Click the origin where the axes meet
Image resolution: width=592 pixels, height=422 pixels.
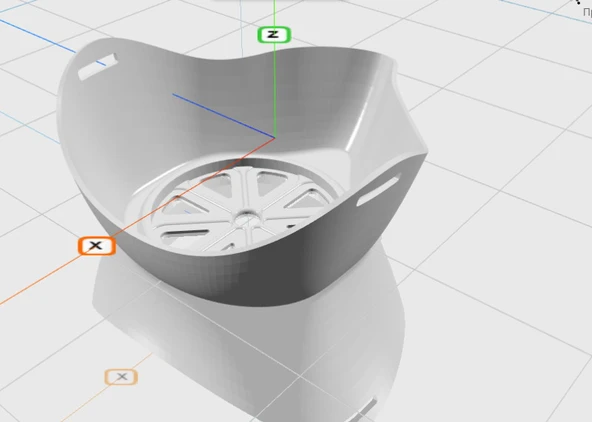click(x=274, y=138)
